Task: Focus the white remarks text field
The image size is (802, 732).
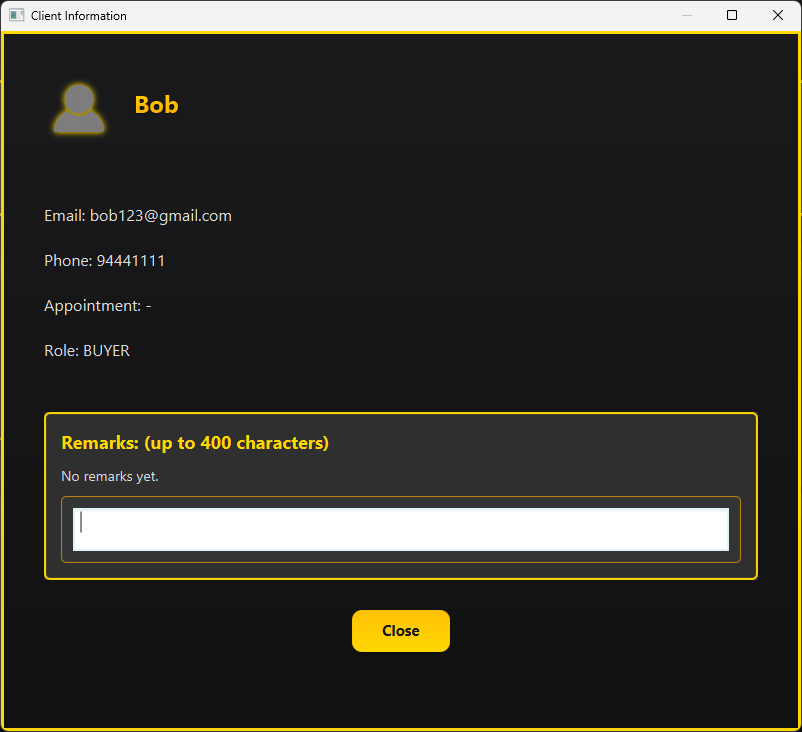Action: (400, 529)
